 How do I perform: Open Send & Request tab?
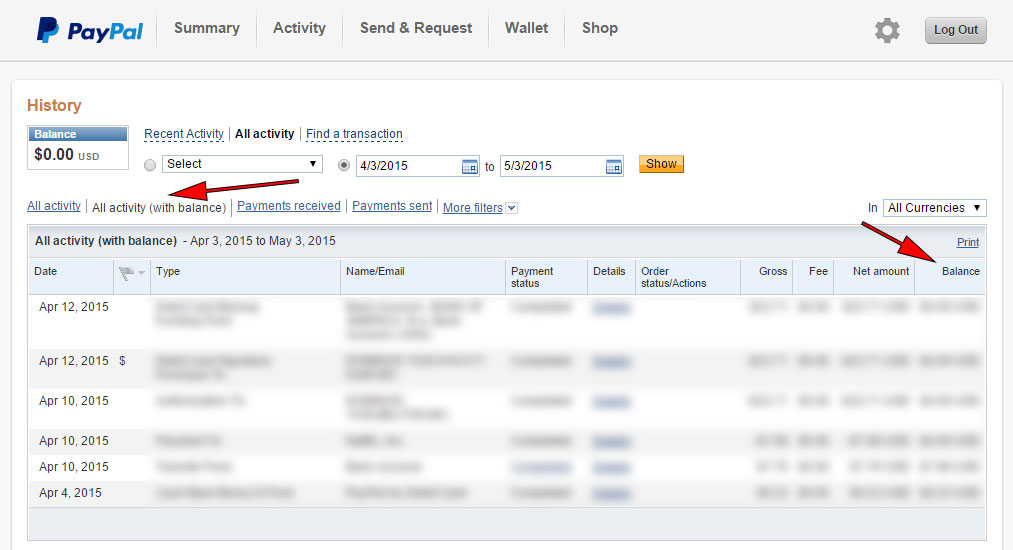coord(416,28)
